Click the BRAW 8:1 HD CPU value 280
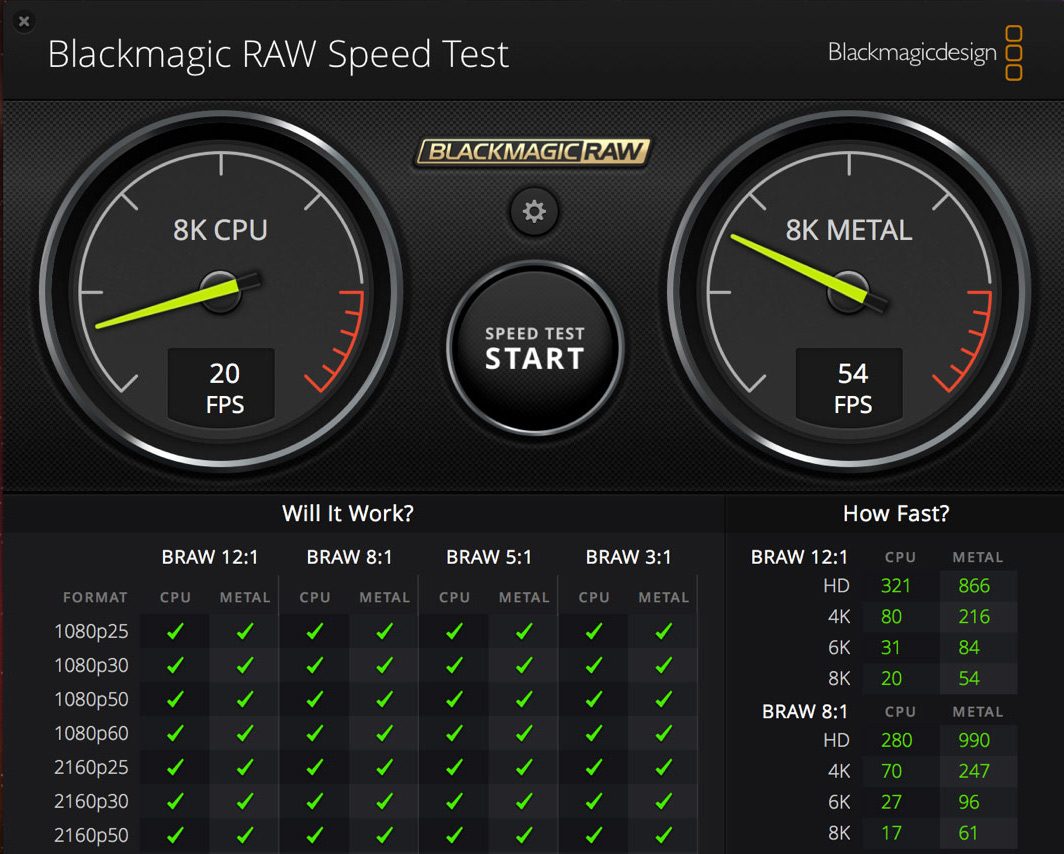This screenshot has width=1064, height=854. pyautogui.click(x=896, y=740)
